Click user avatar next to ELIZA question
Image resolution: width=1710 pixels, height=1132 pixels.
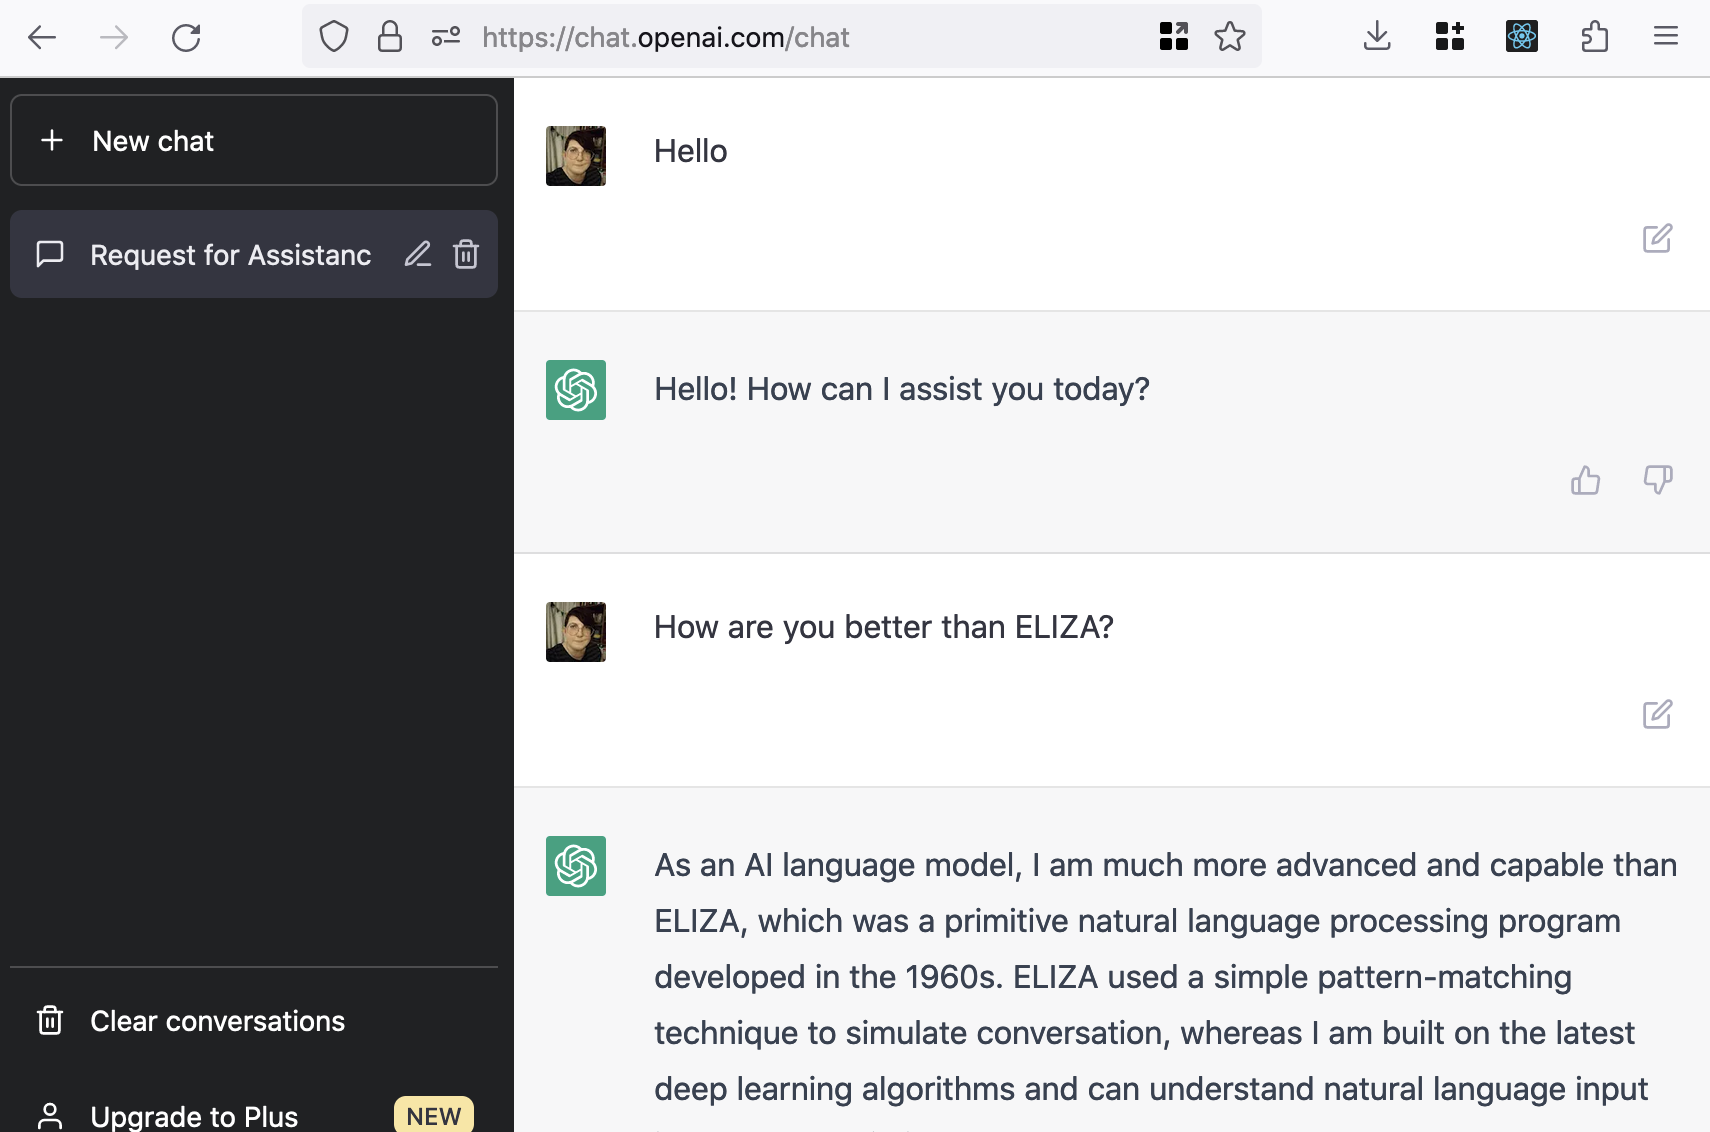coord(576,632)
